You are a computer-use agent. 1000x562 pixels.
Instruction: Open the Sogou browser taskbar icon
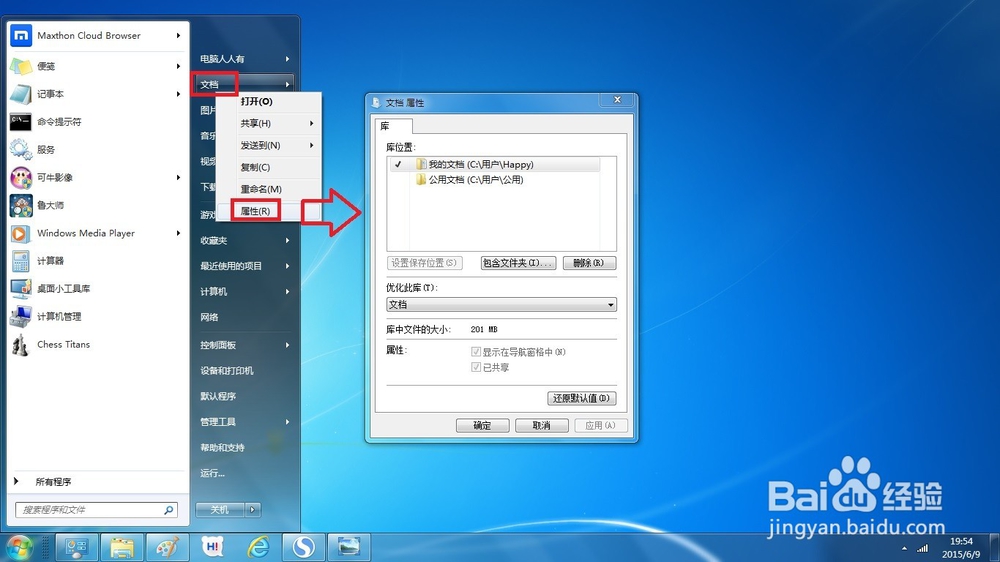click(304, 547)
